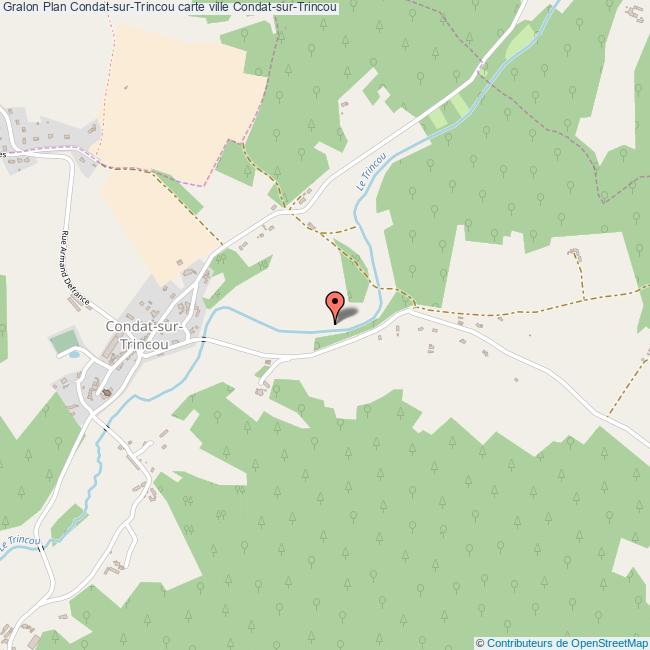Click the grey residential area at the top left
The image size is (650, 650).
coord(46,139)
